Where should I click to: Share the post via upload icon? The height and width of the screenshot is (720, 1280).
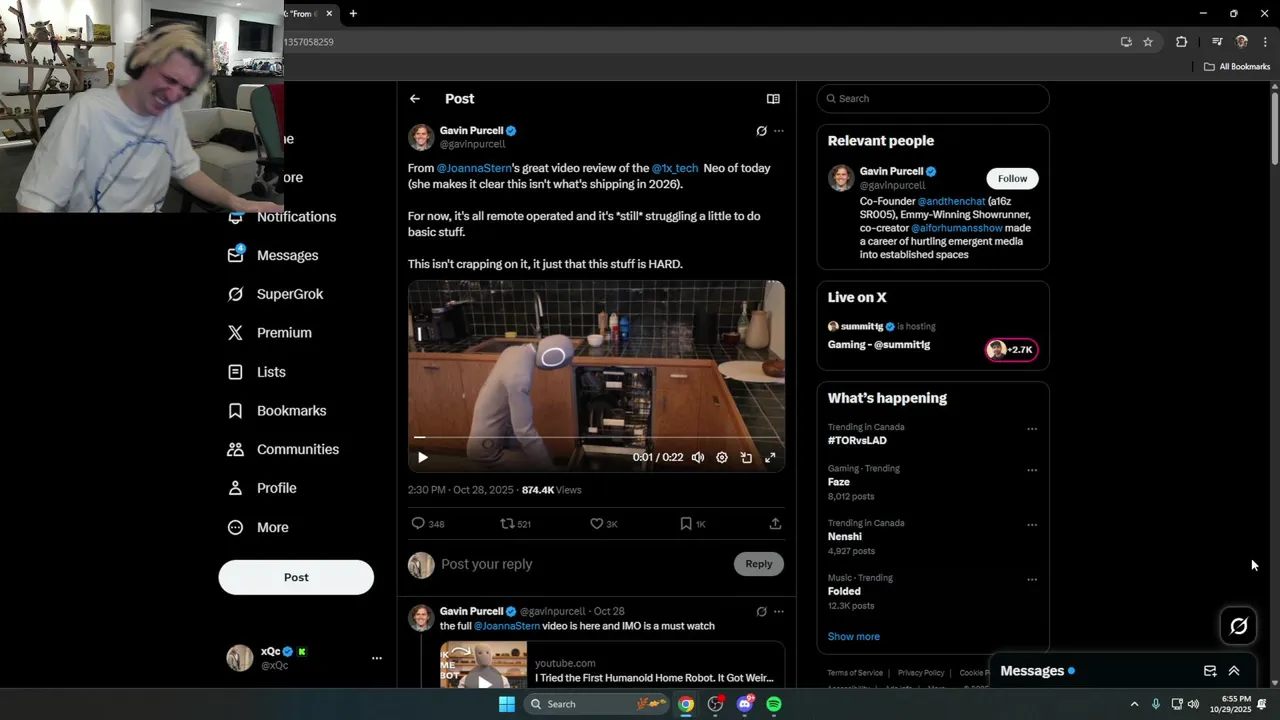point(775,524)
